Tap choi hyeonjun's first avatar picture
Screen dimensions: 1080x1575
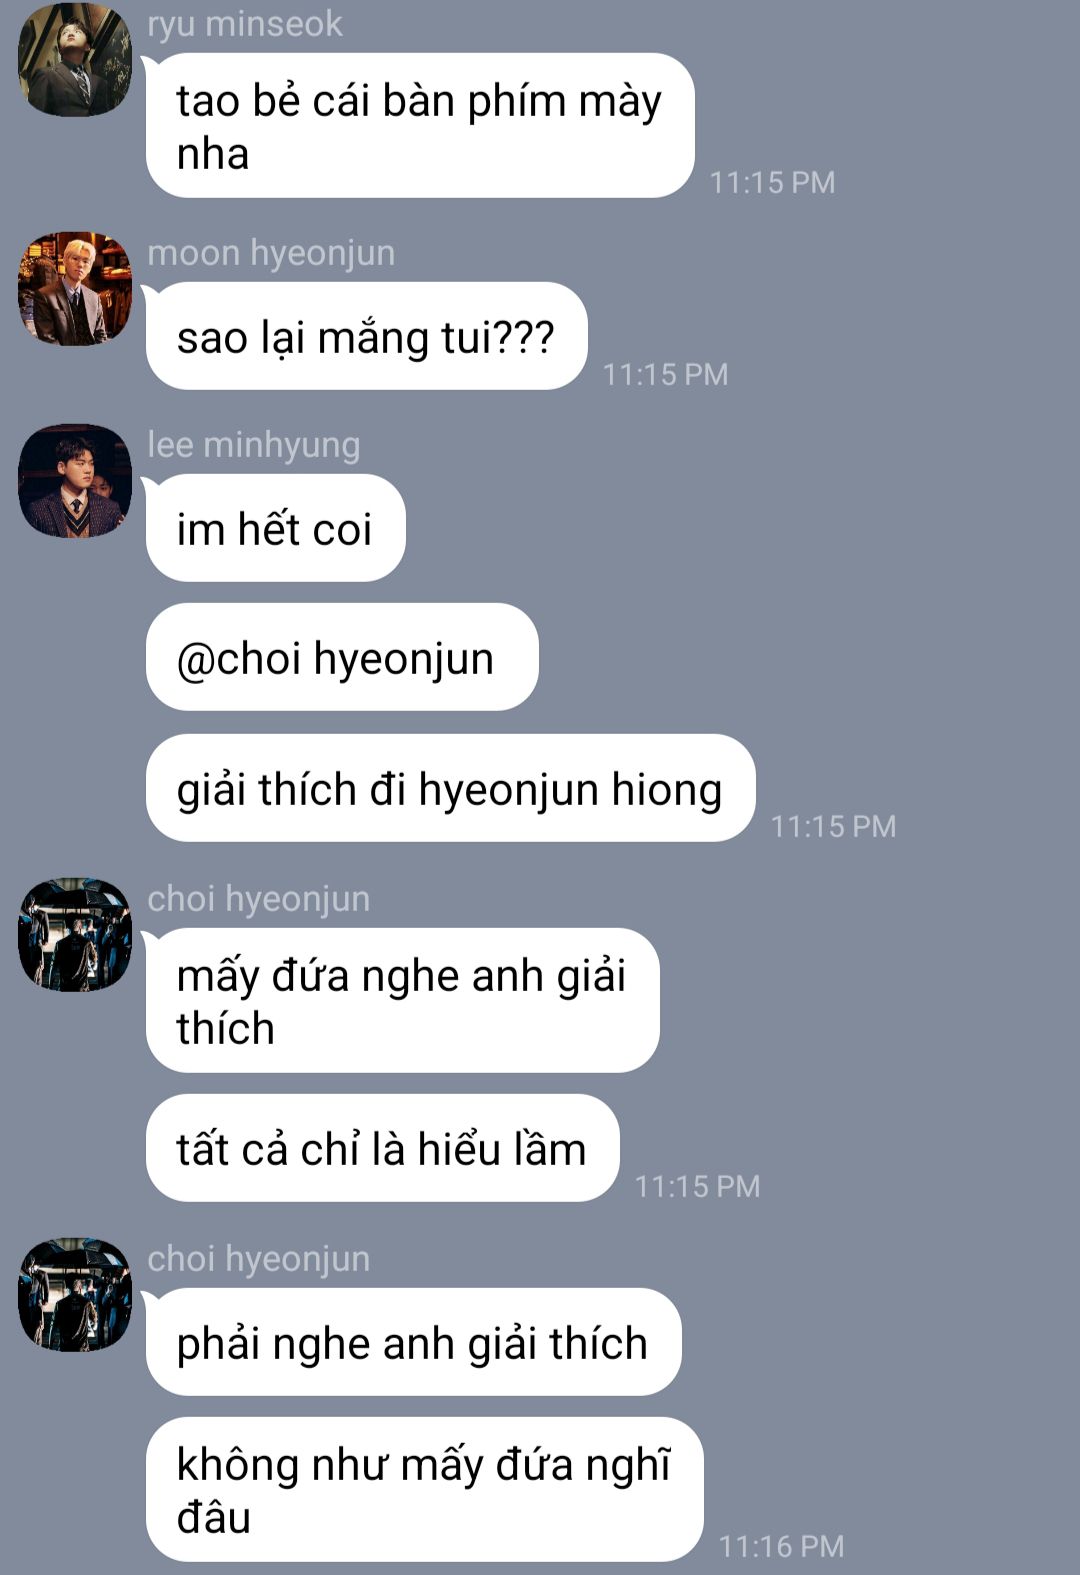click(75, 935)
